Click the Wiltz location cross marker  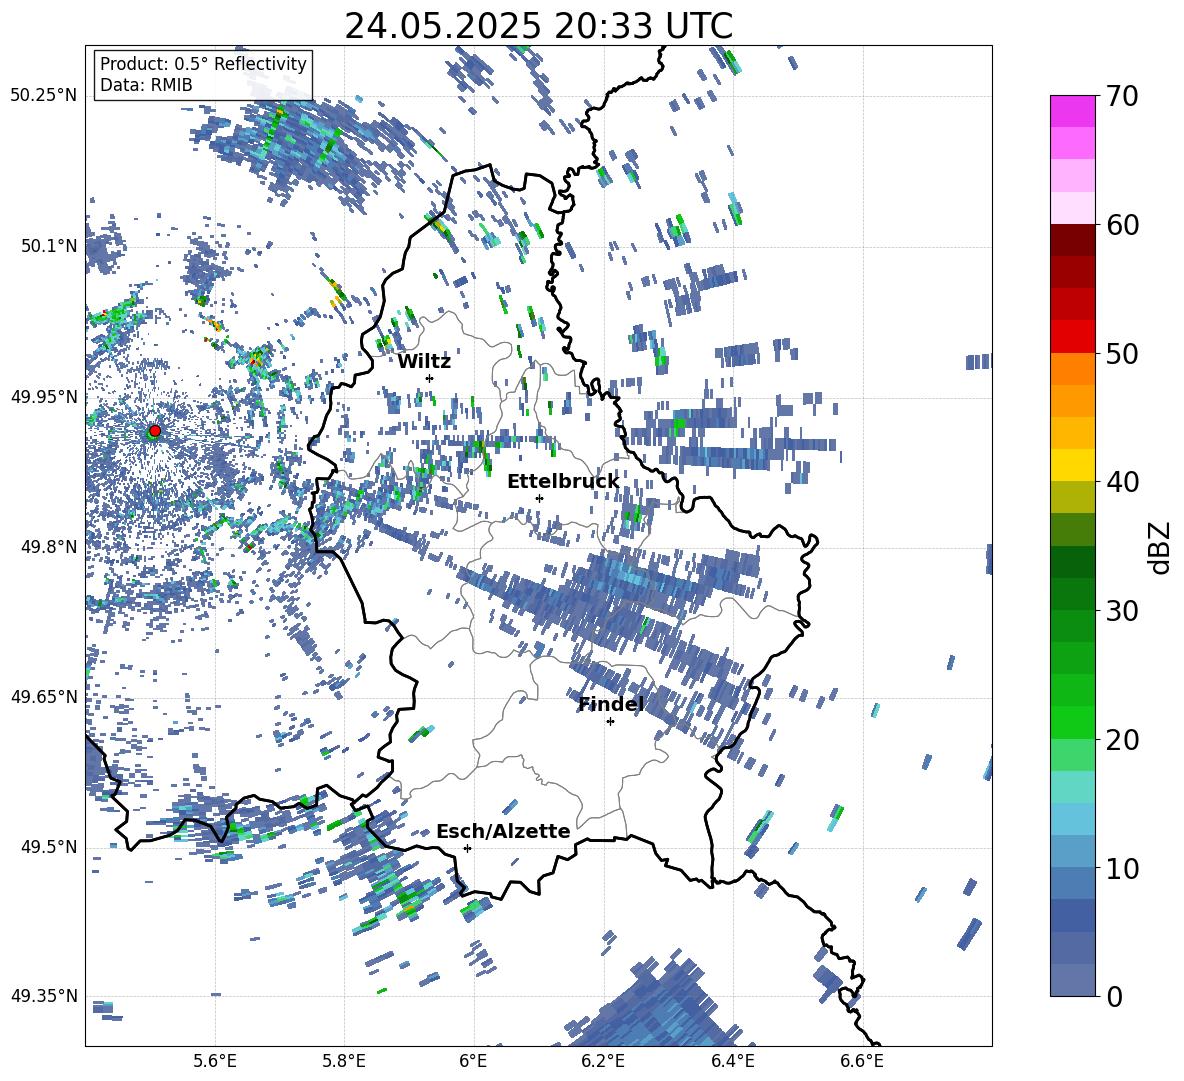pos(430,378)
